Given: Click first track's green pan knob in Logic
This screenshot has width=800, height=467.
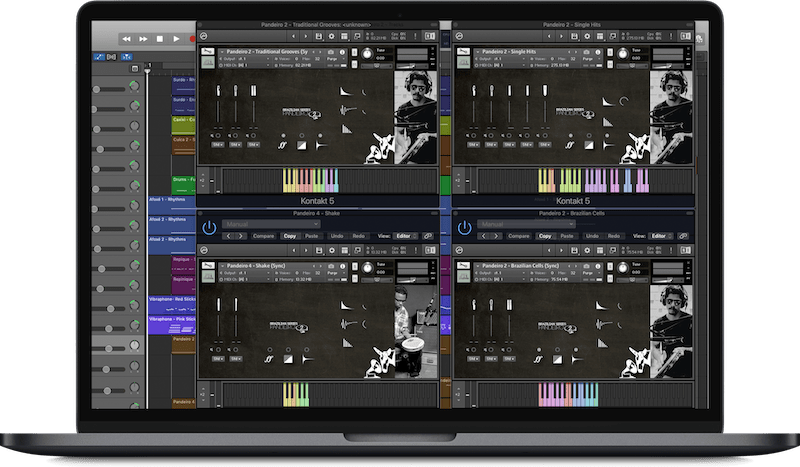Looking at the screenshot, I should (134, 86).
